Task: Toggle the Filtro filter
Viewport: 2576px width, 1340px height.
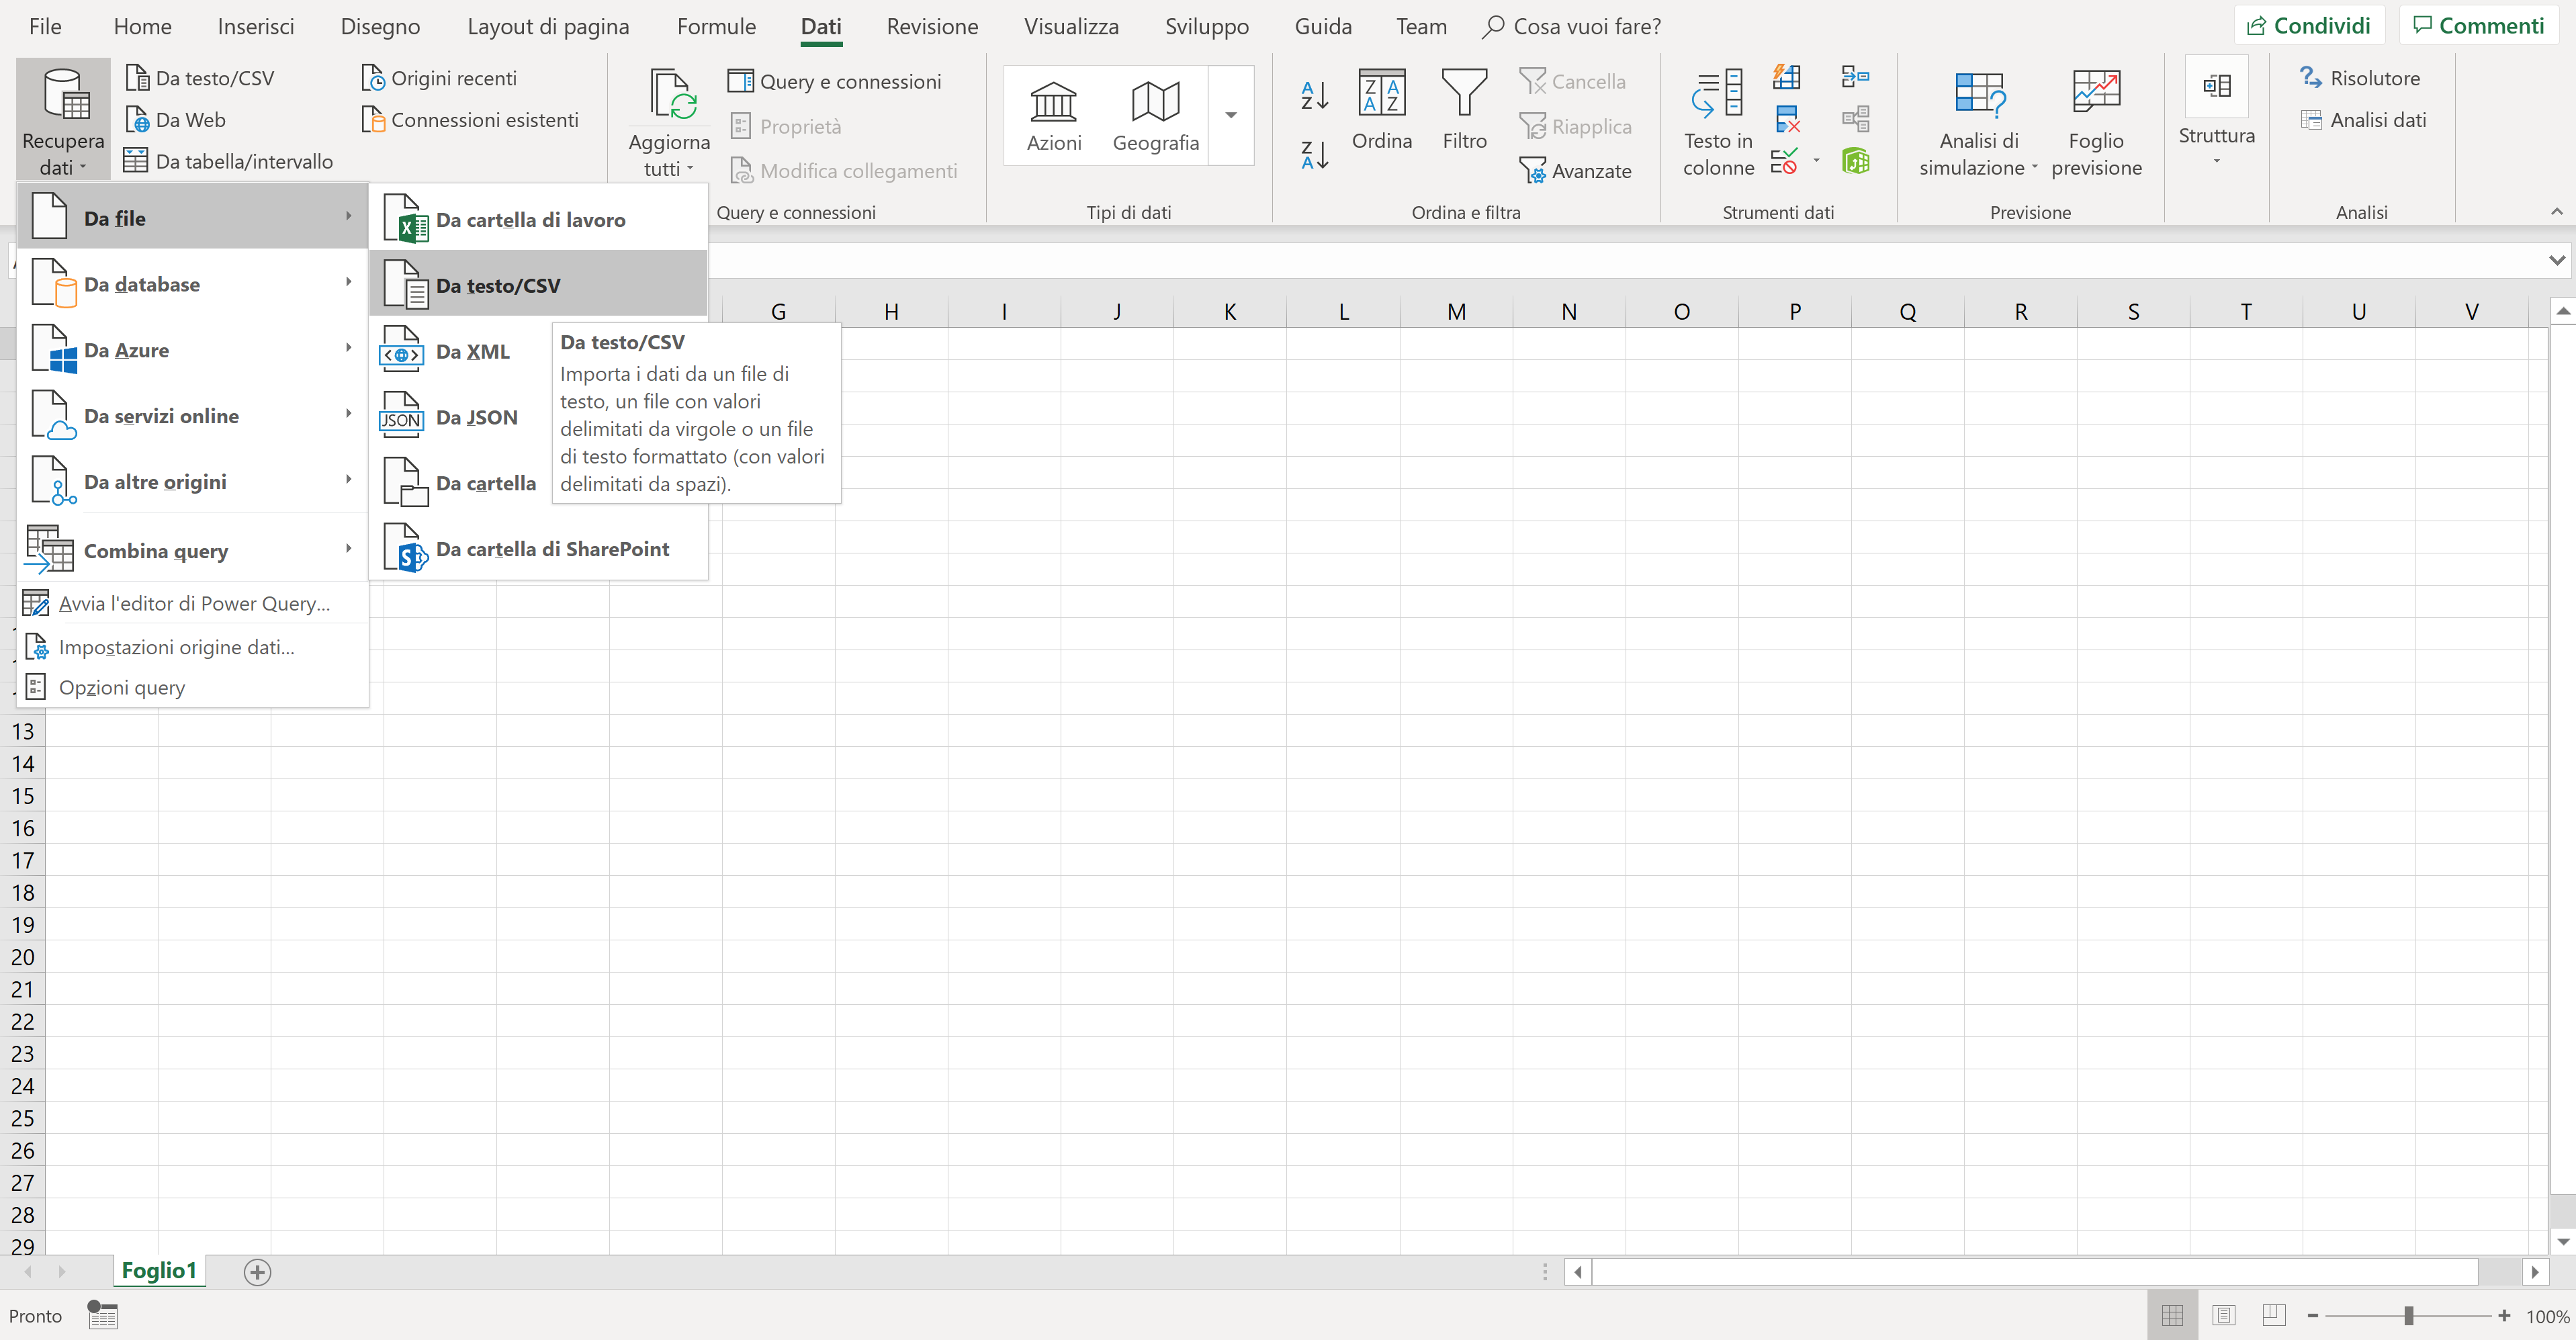Action: (x=1464, y=110)
